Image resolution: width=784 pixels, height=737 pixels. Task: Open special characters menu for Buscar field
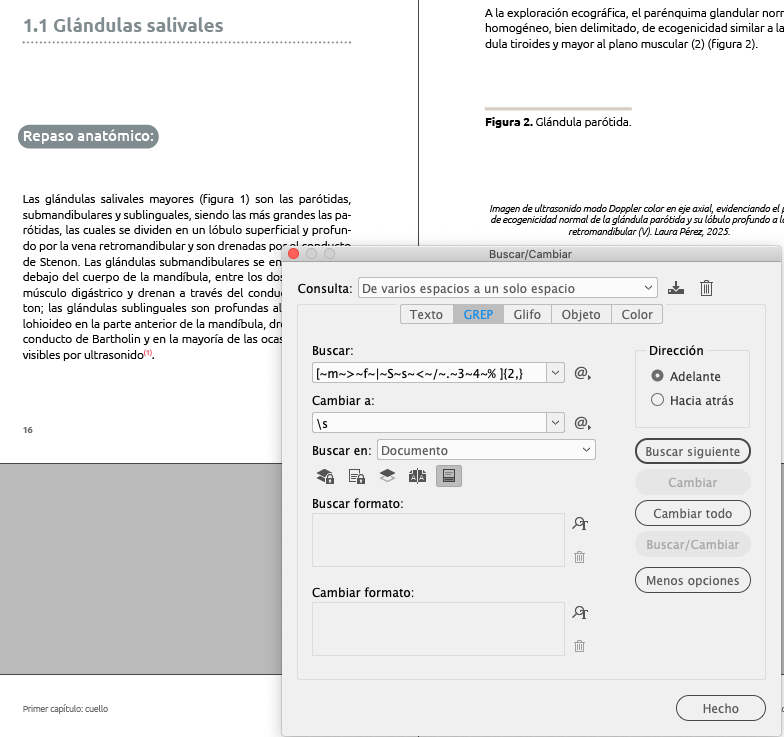tap(582, 373)
